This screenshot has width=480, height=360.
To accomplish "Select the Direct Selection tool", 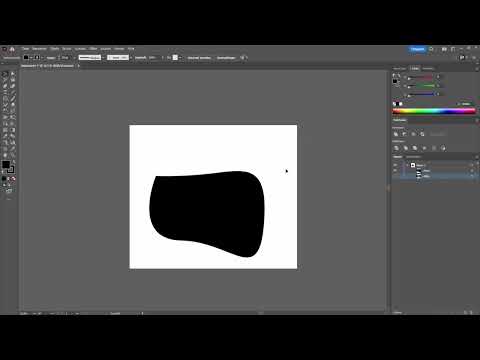I will (x=13, y=74).
